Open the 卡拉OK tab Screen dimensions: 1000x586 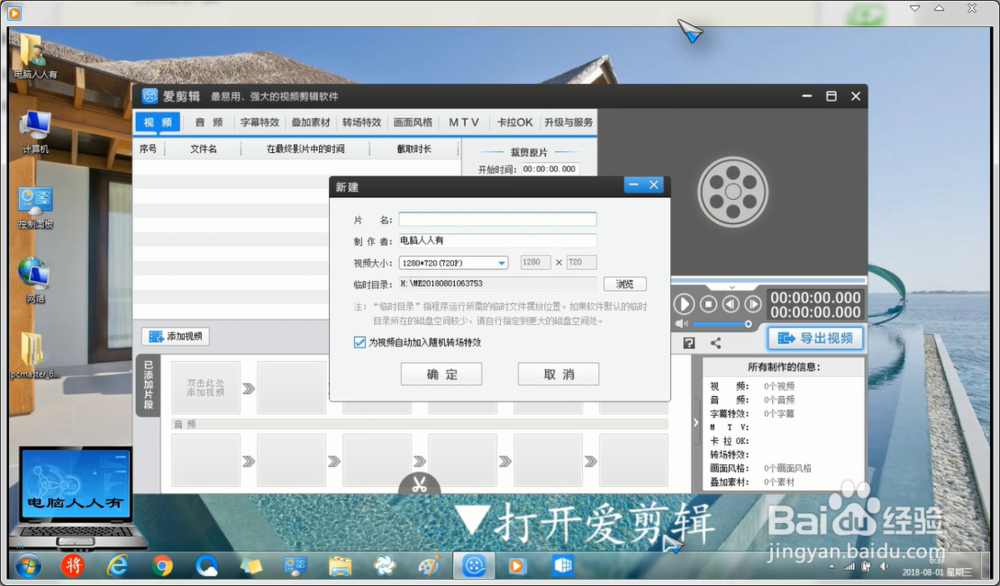tap(515, 122)
